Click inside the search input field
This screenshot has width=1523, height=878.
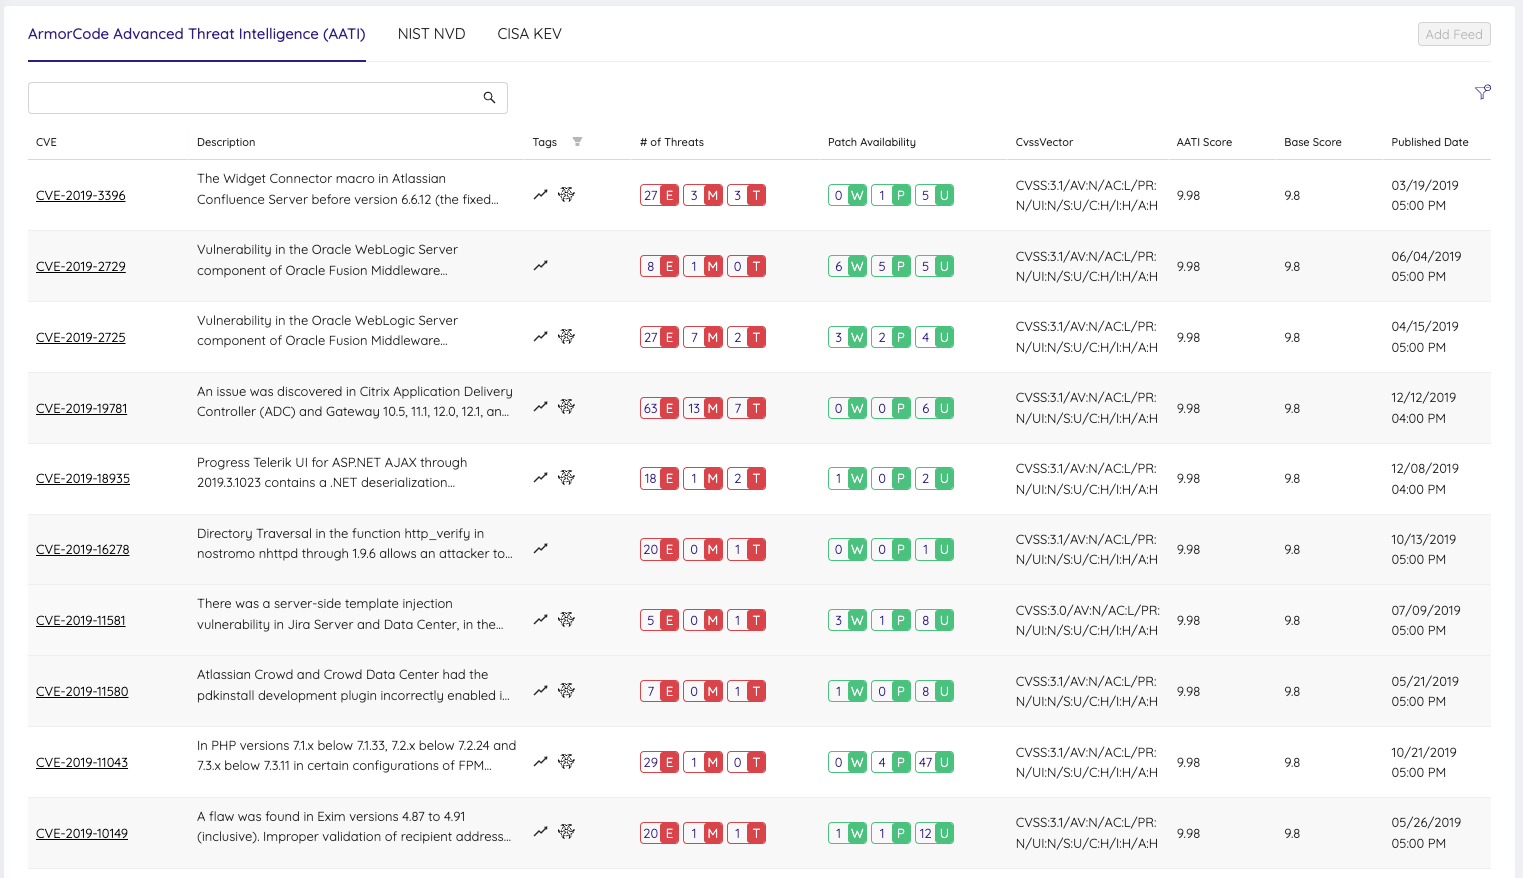pyautogui.click(x=250, y=97)
